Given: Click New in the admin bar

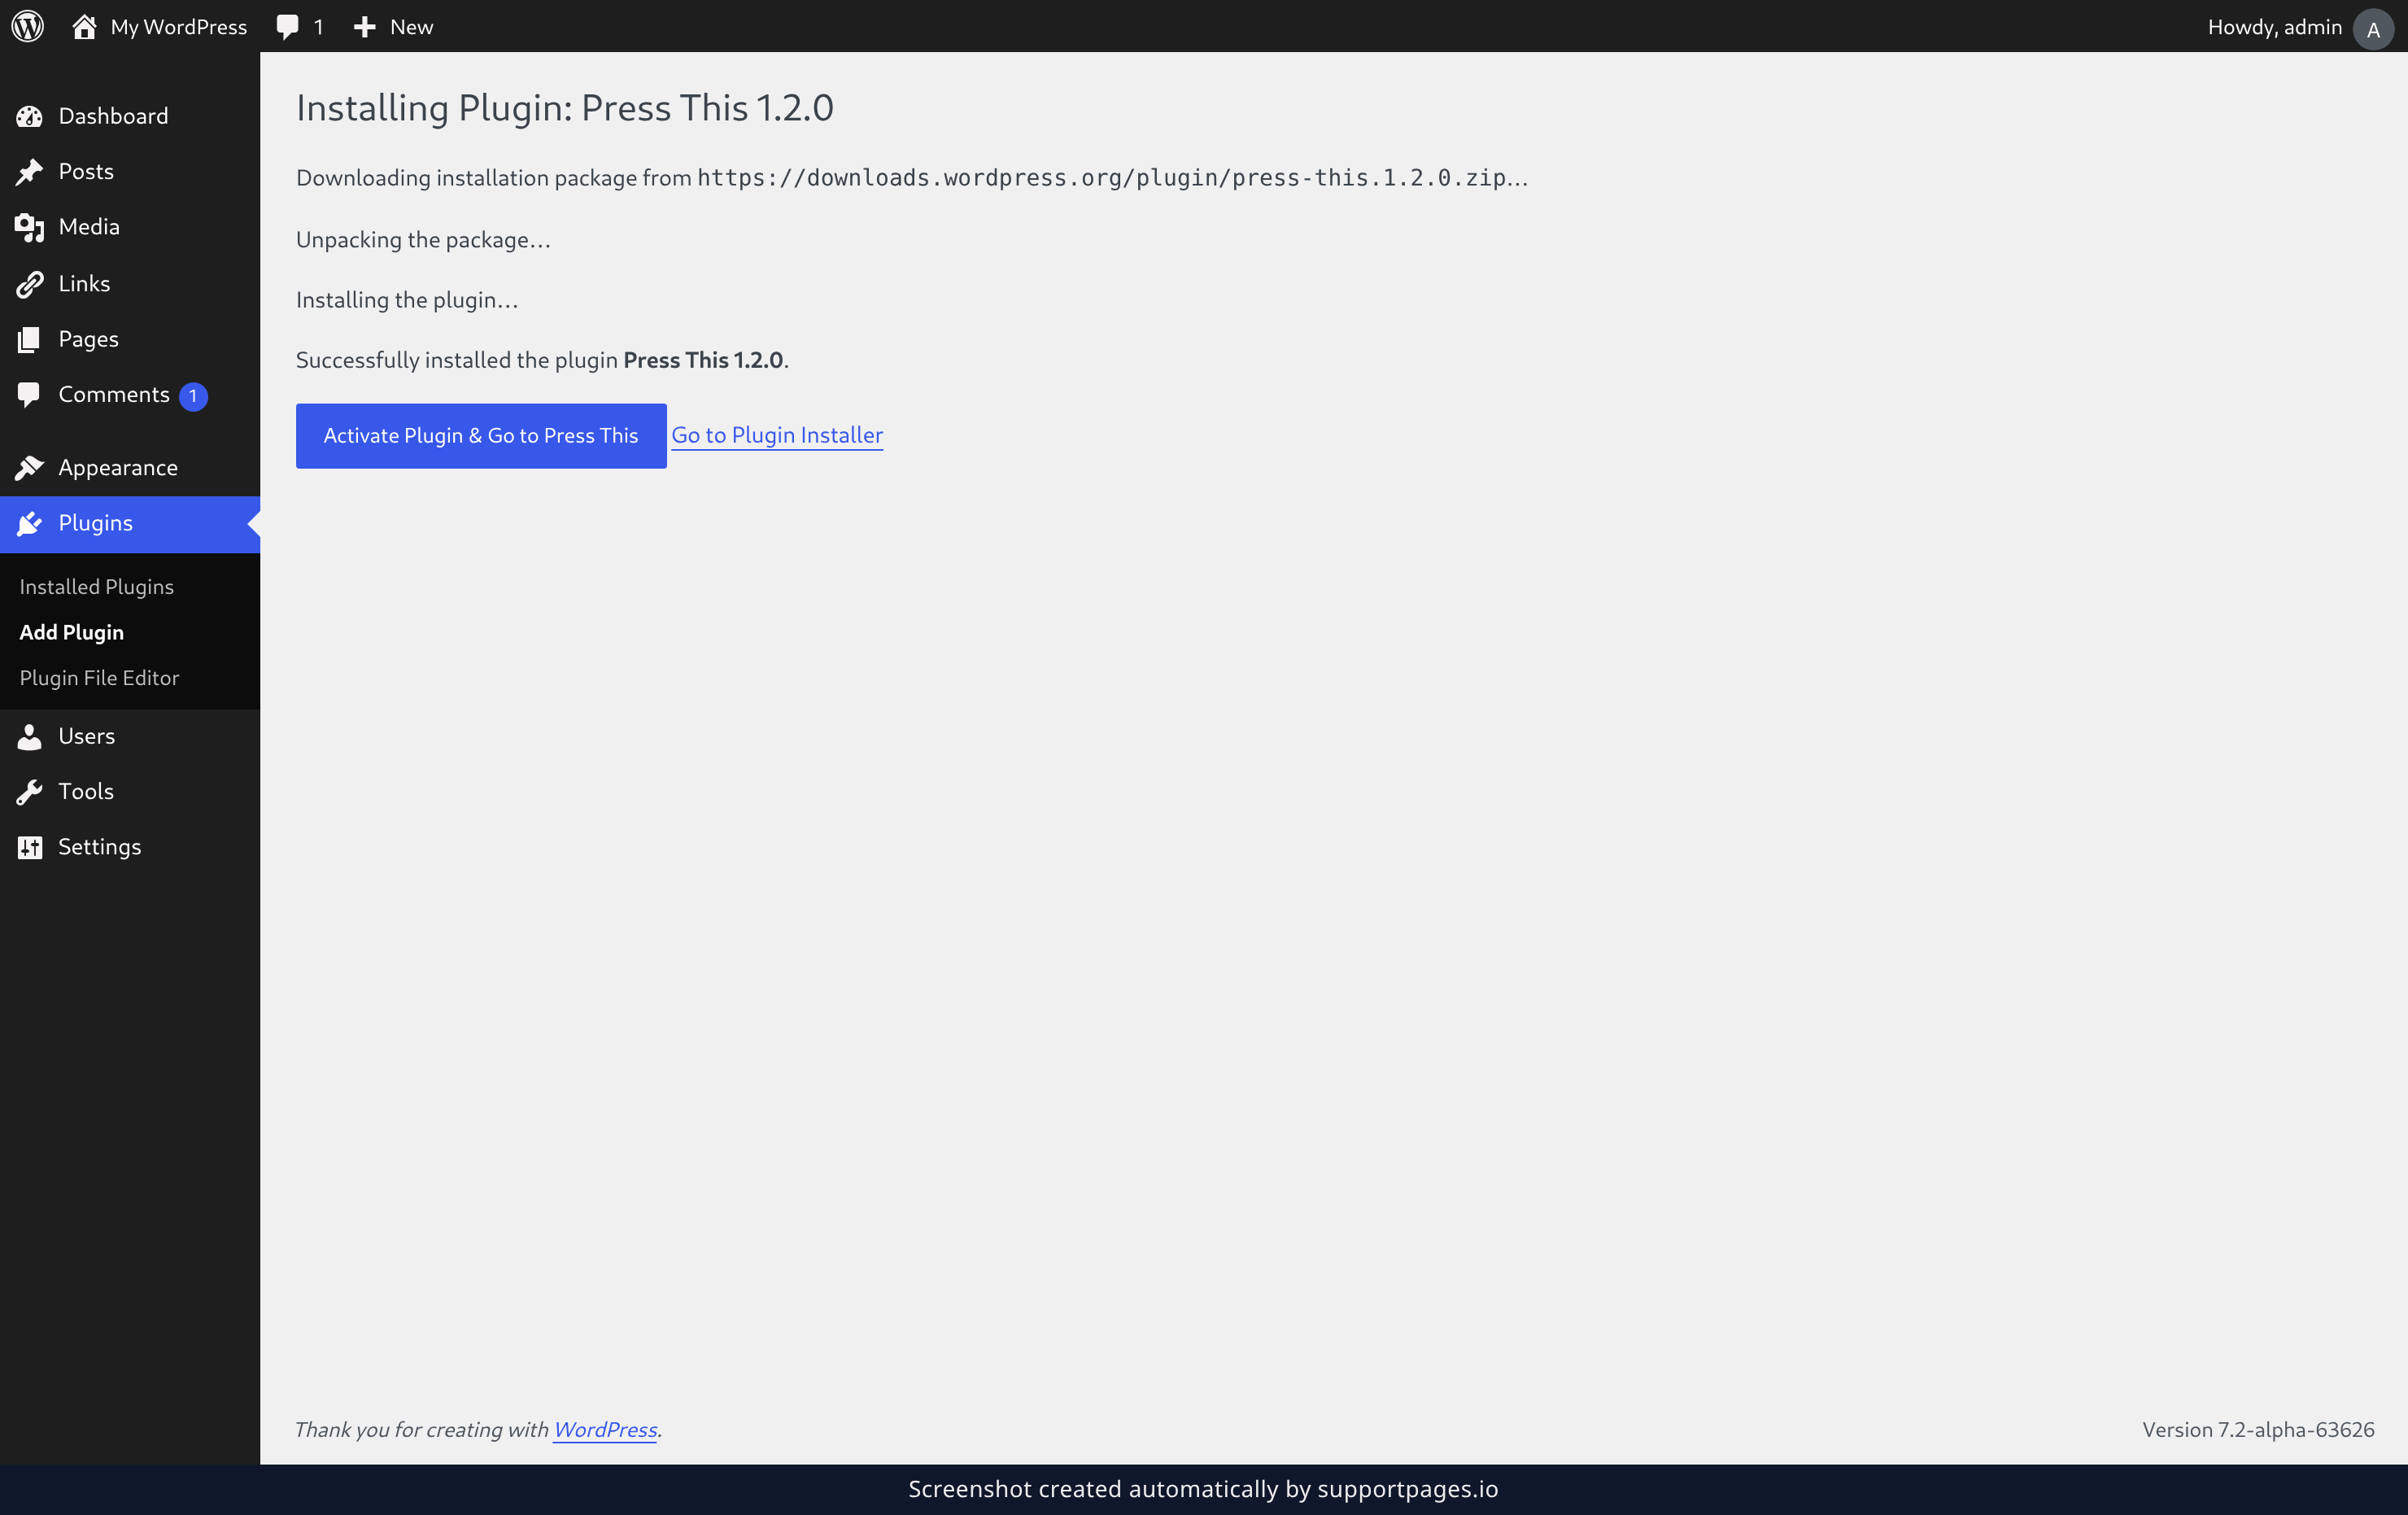Looking at the screenshot, I should coord(412,27).
